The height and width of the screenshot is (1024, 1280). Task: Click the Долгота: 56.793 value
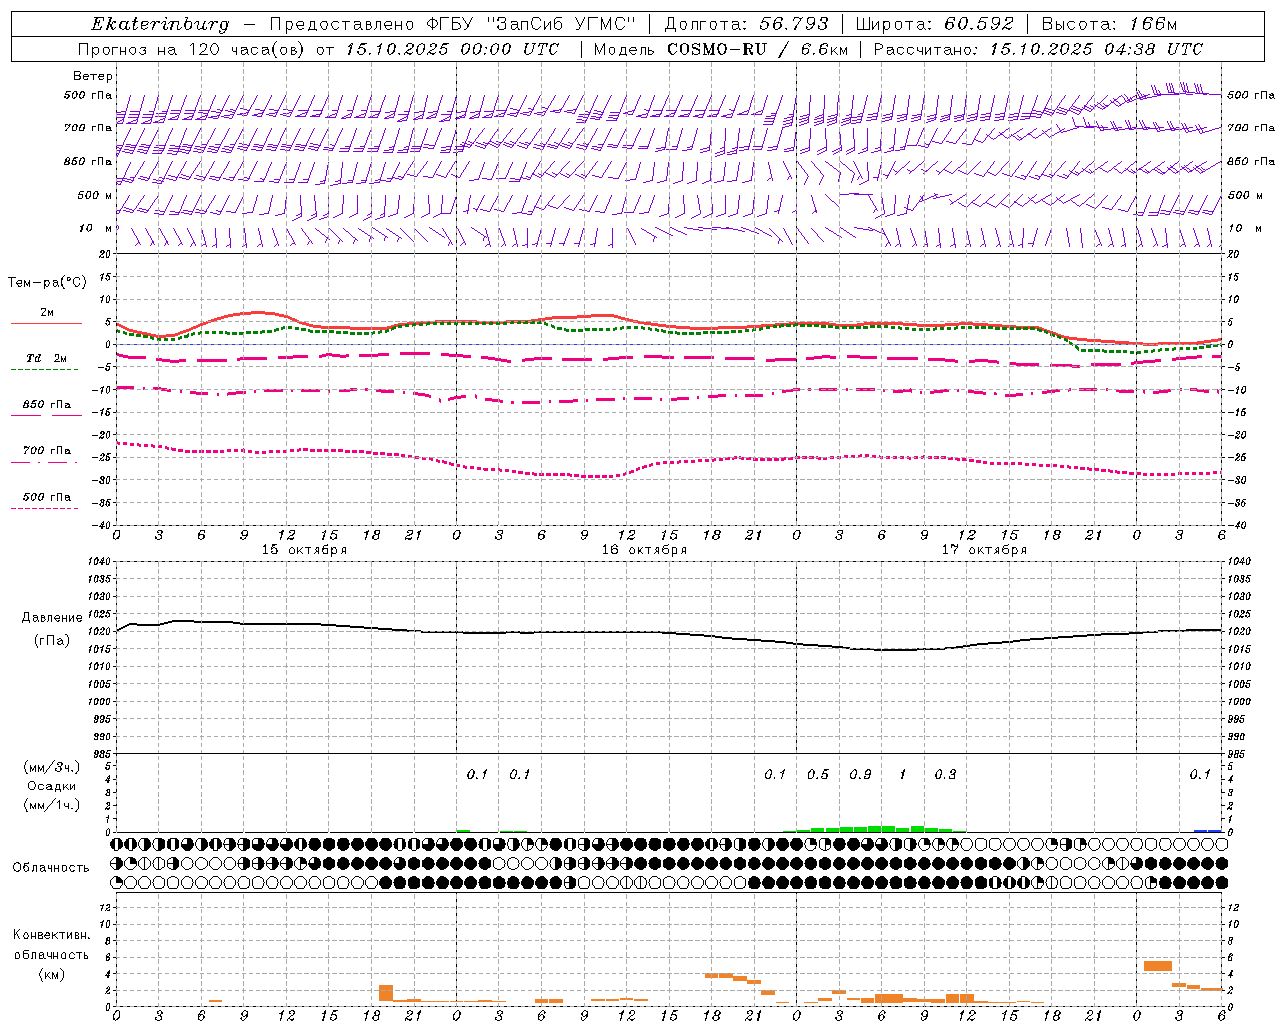747,24
